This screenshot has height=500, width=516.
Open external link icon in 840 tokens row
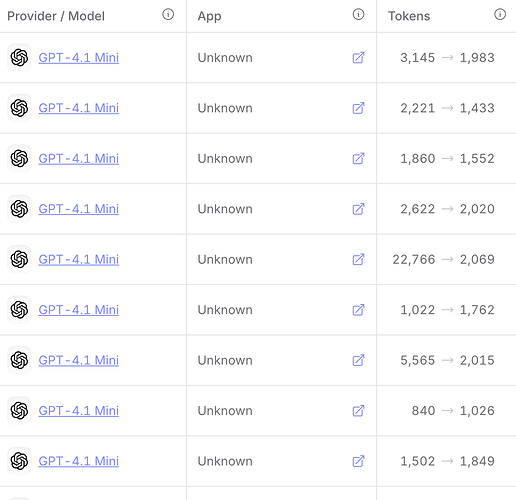358,411
